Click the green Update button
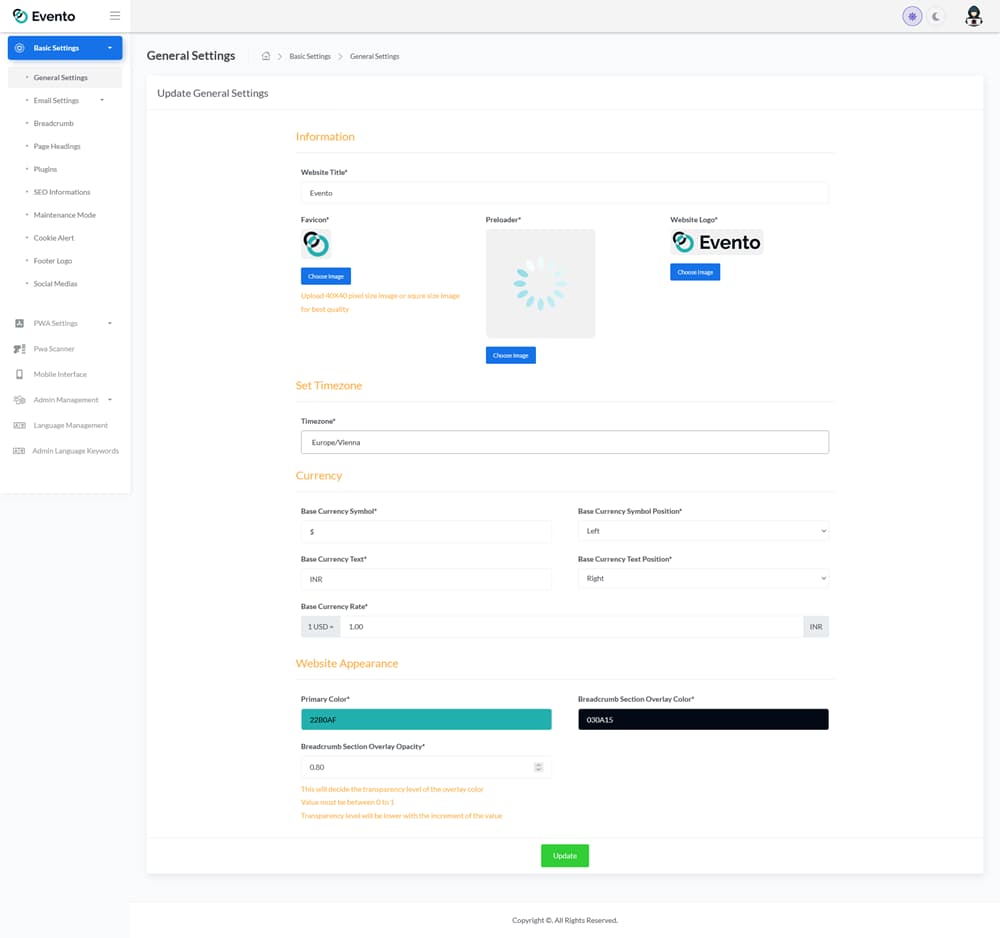The height and width of the screenshot is (938, 1000). [564, 856]
